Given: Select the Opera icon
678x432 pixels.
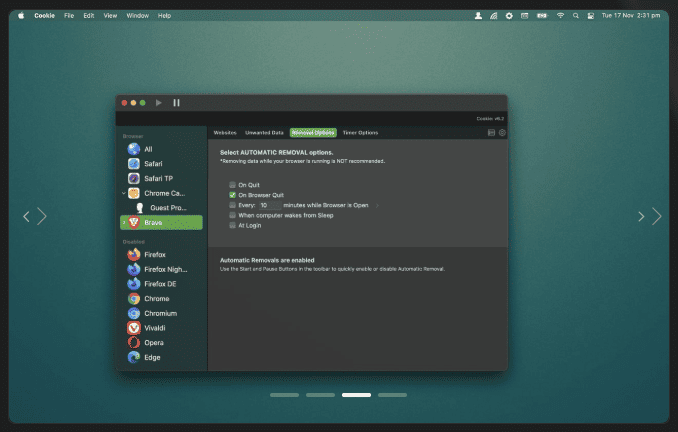Looking at the screenshot, I should click(x=134, y=343).
